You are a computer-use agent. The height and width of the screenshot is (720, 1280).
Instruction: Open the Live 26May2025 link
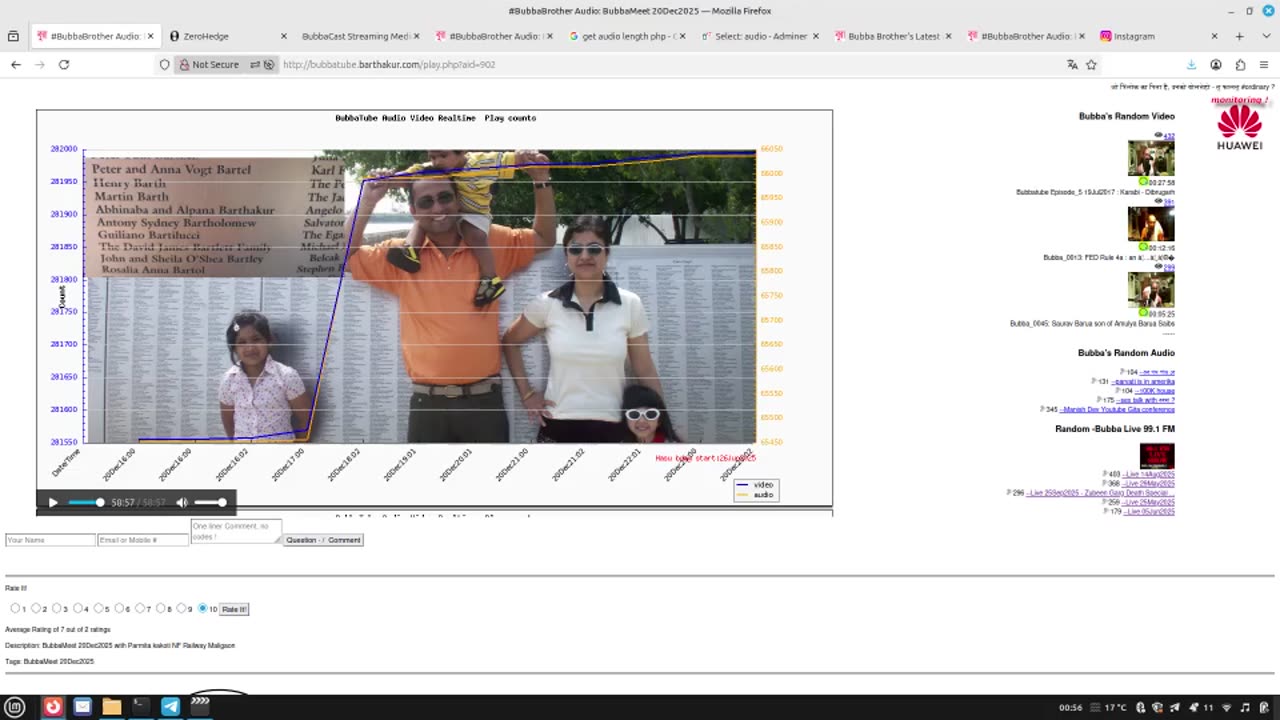[1148, 483]
